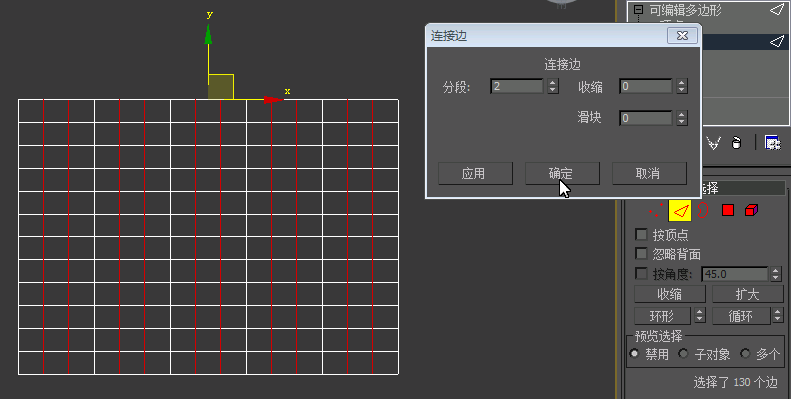
Task: Enable the 忽略背面 checkbox
Action: (x=641, y=254)
